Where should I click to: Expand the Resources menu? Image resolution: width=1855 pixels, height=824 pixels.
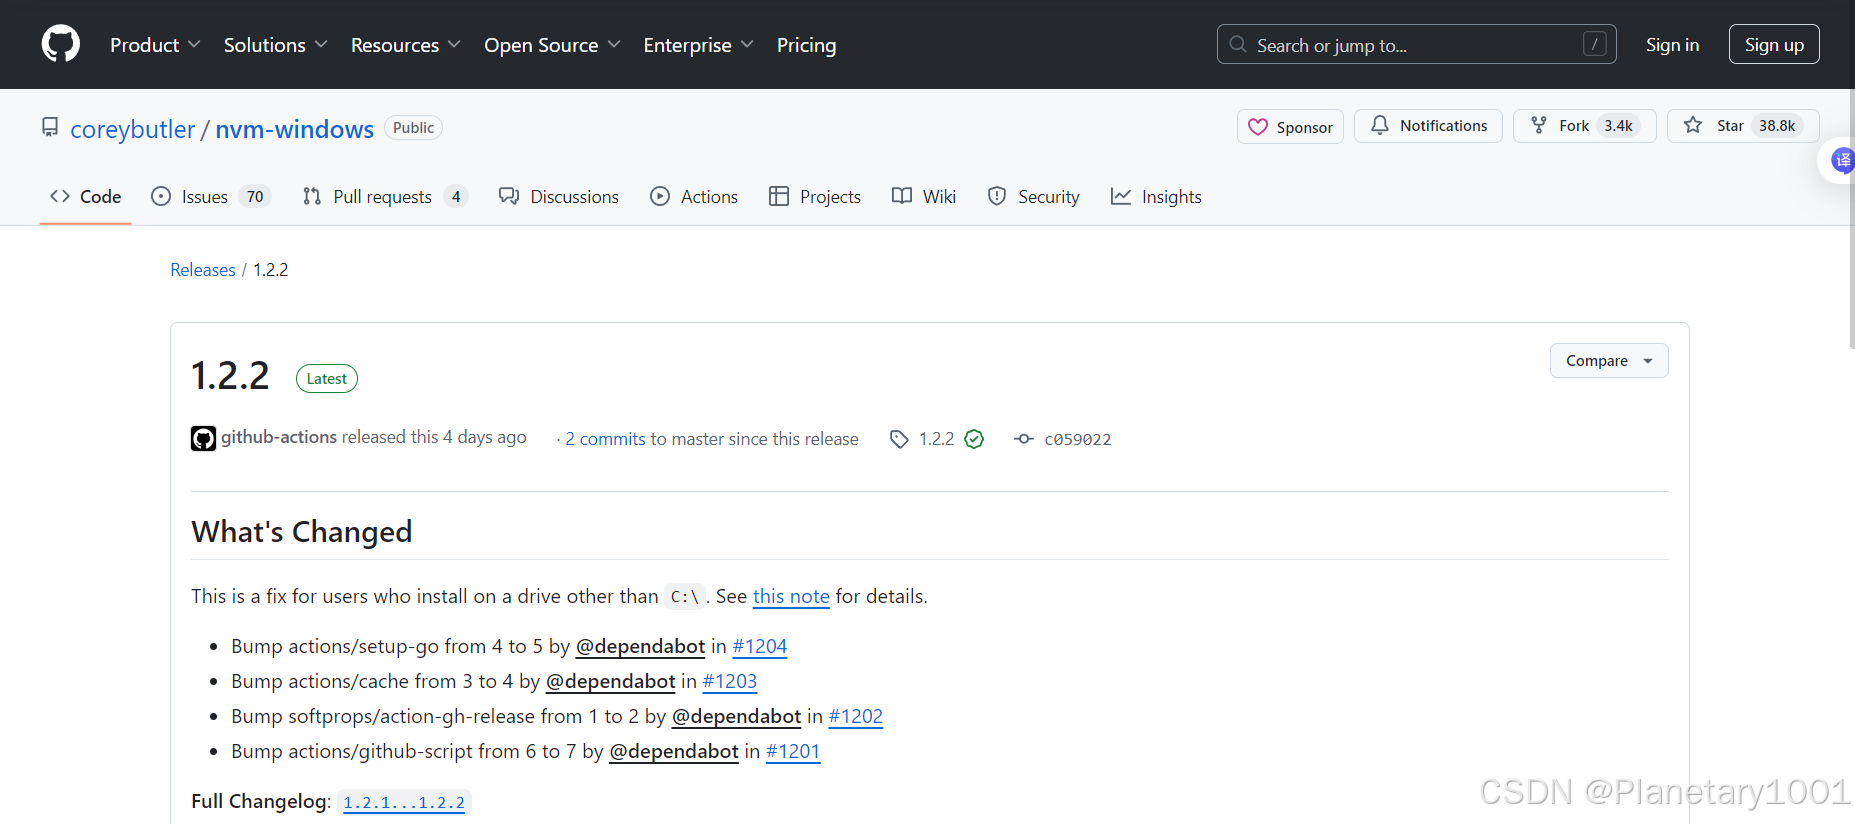[x=405, y=45]
